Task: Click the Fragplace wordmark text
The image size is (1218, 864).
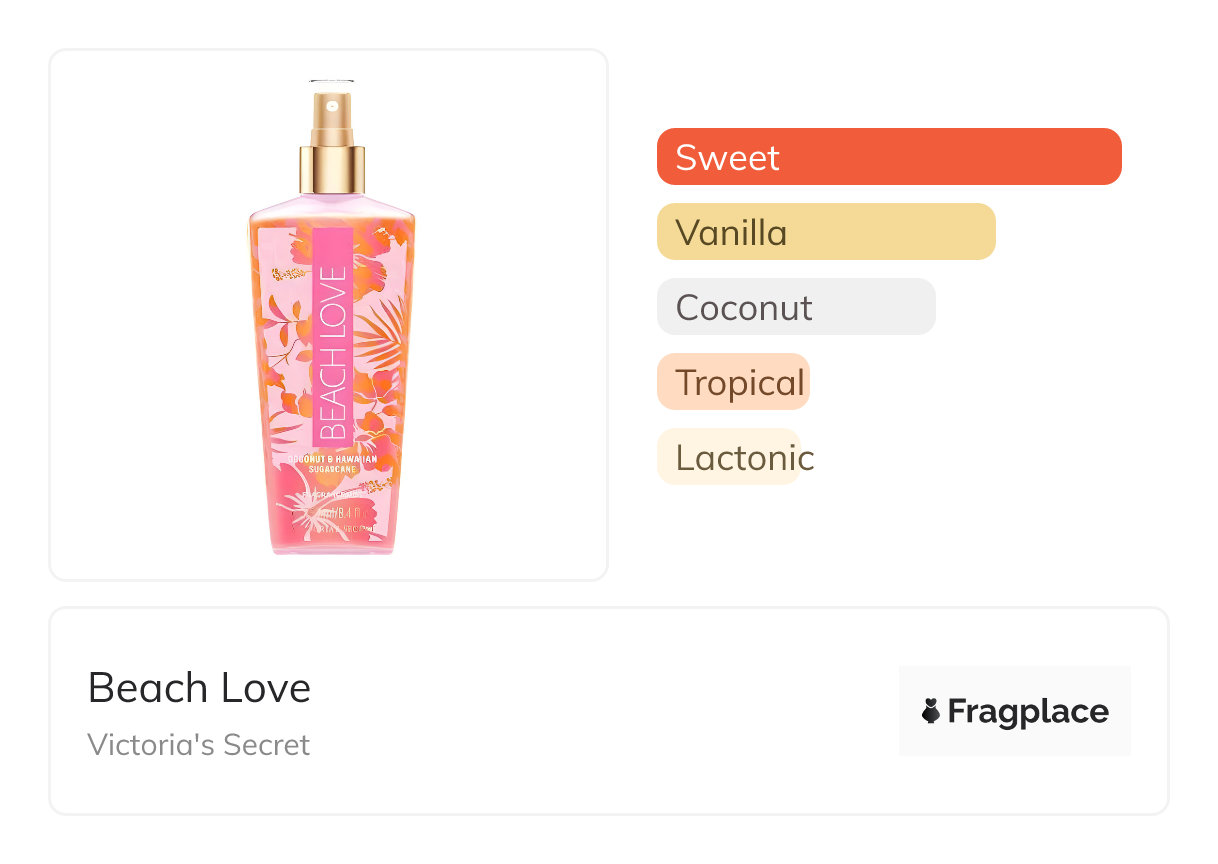Action: (x=1027, y=711)
